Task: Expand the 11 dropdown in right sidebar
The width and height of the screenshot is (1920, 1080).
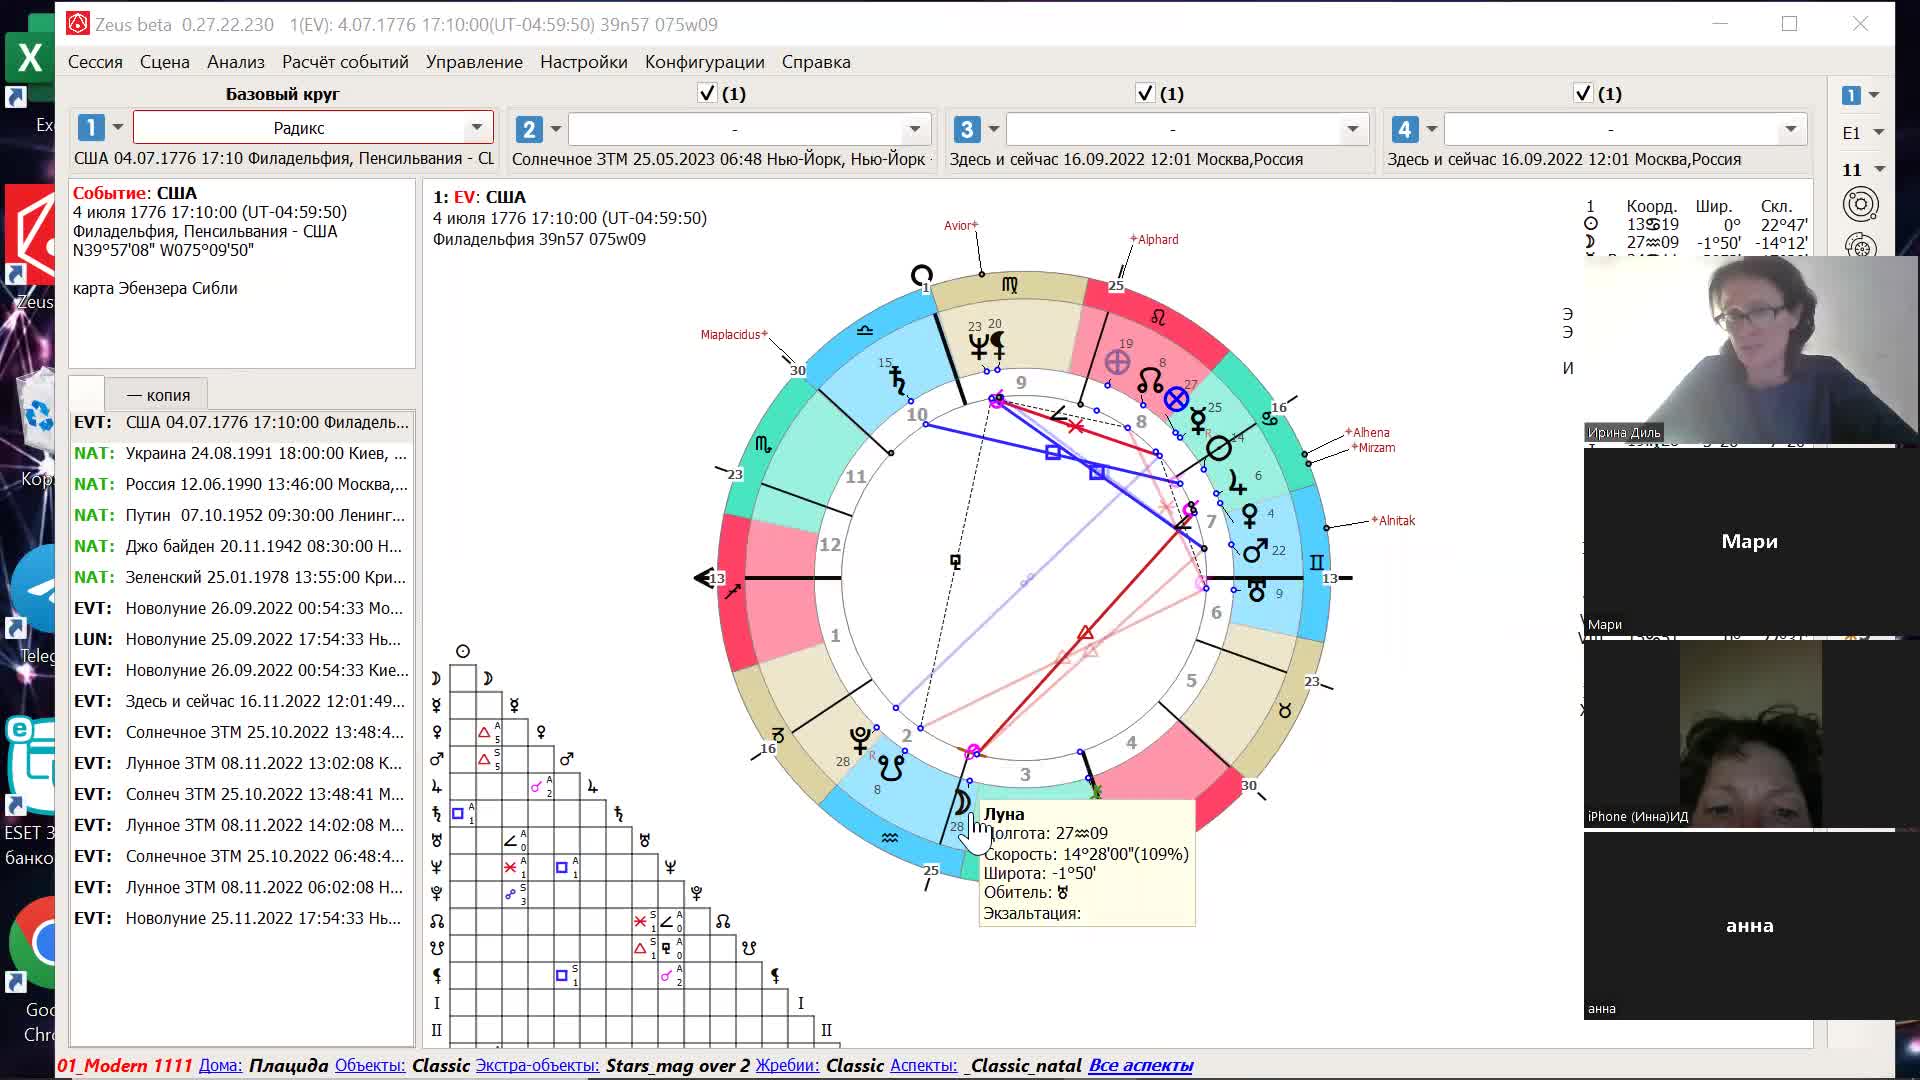Action: [x=1879, y=170]
